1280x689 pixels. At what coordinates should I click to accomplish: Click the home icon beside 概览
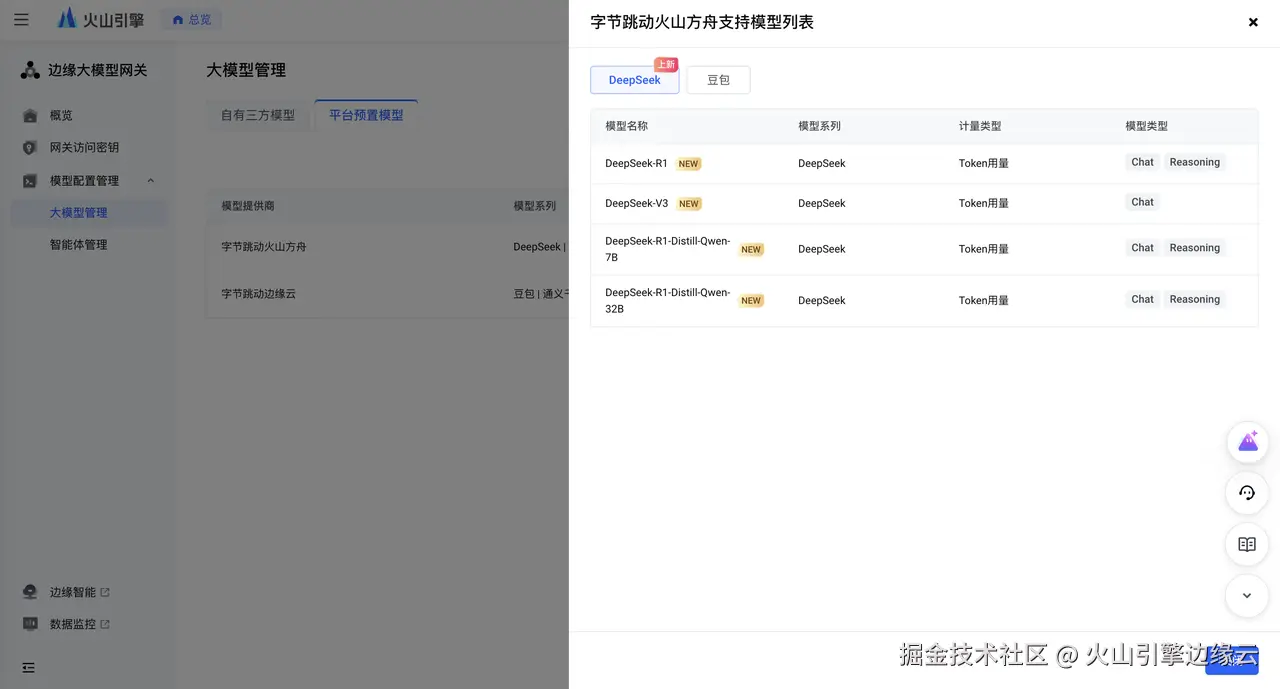pos(30,115)
